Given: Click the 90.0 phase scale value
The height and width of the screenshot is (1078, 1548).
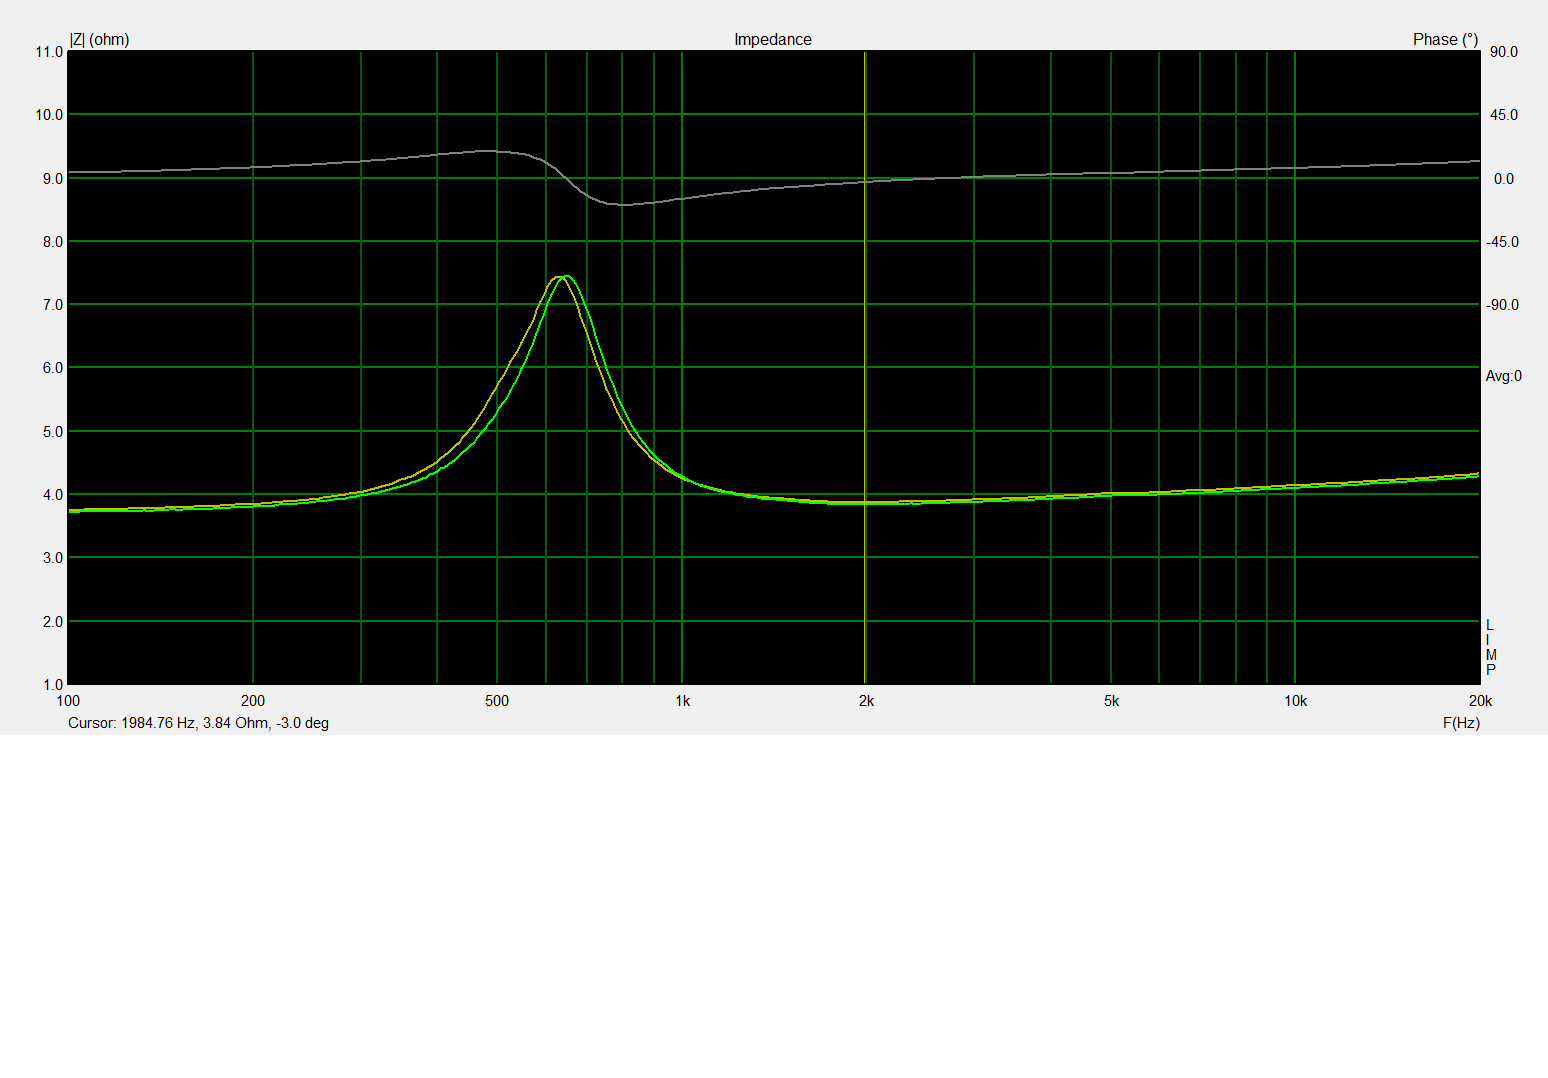Looking at the screenshot, I should [1503, 52].
